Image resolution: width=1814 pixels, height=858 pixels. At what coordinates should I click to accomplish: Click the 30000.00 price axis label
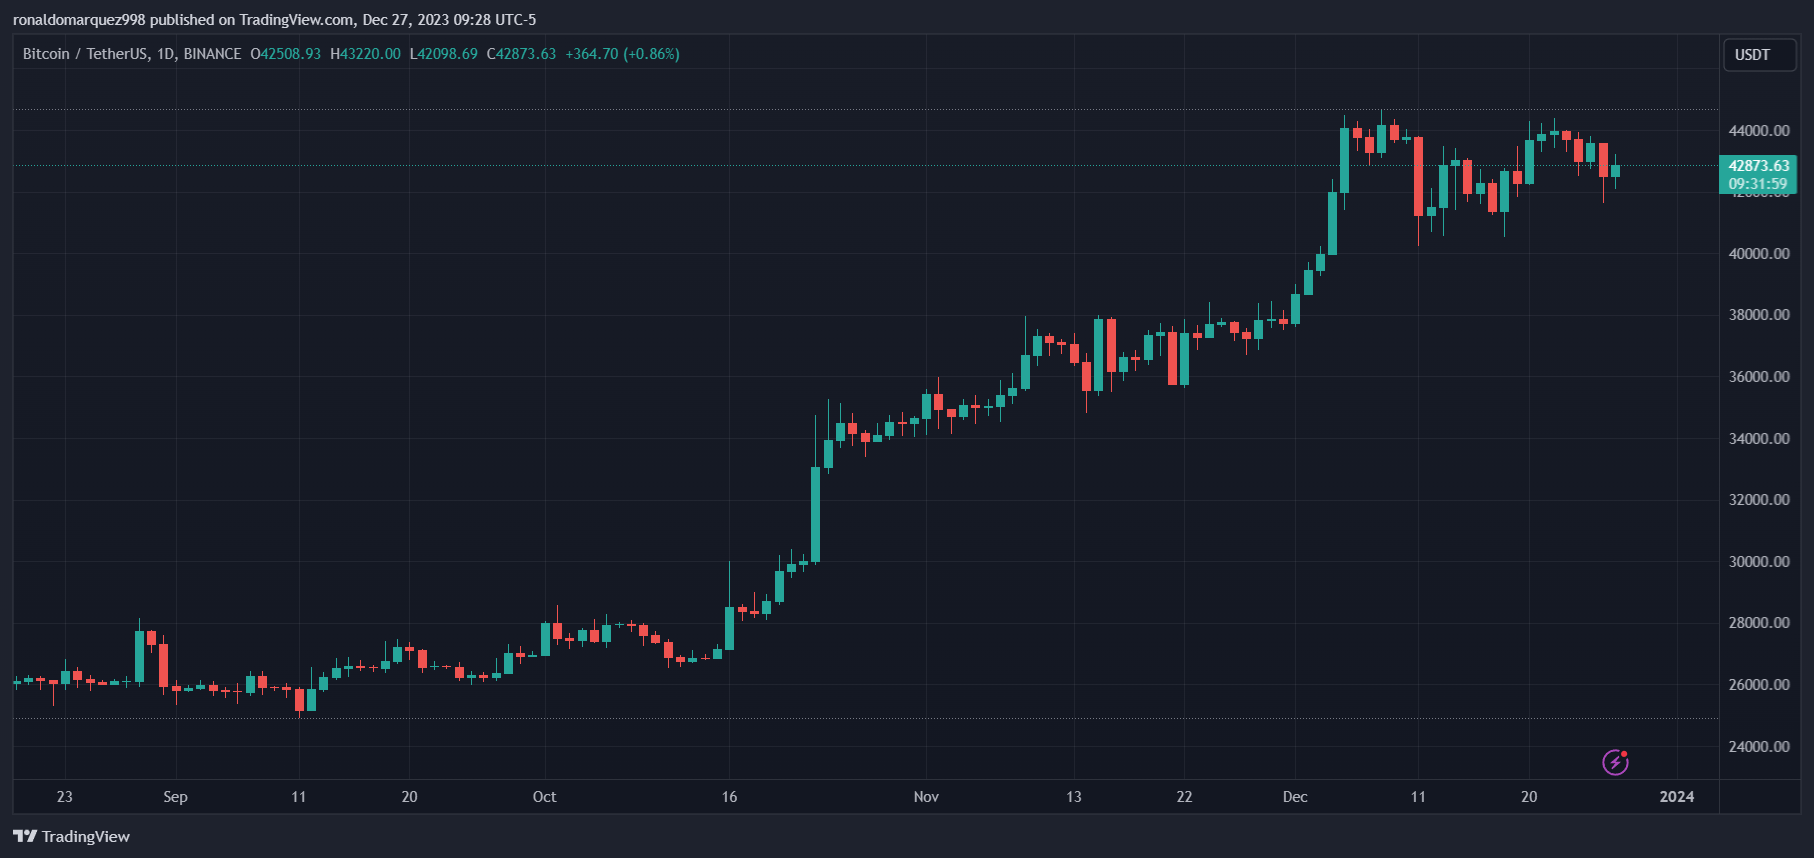click(x=1759, y=562)
